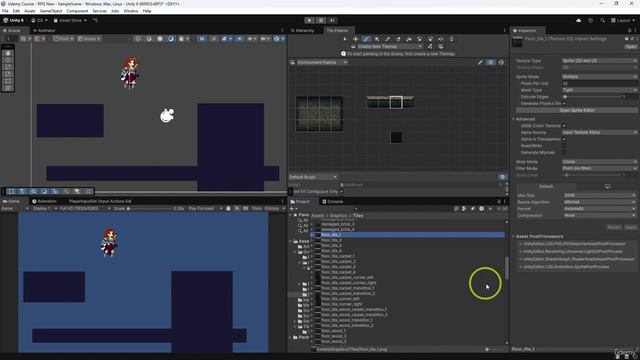
Task: Open the Texture Type dropdown
Action: pos(599,60)
